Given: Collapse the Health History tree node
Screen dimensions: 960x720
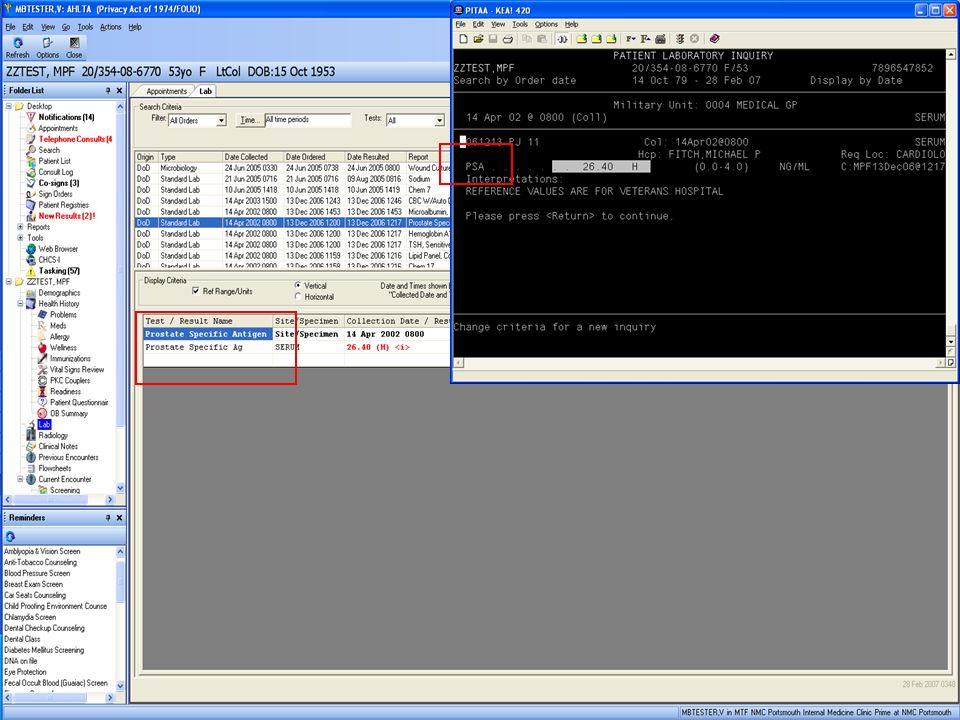Looking at the screenshot, I should tap(20, 304).
